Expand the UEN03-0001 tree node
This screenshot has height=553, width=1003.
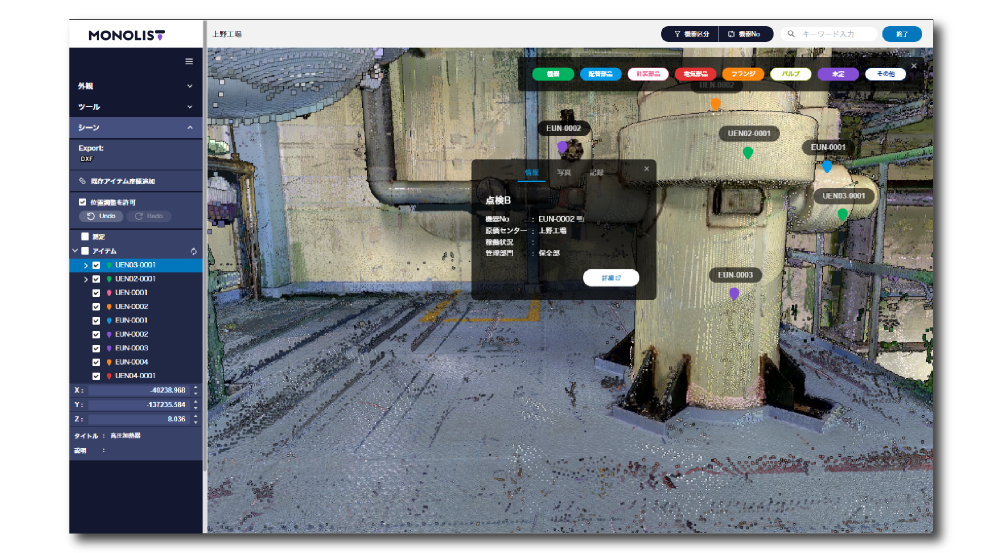86,265
